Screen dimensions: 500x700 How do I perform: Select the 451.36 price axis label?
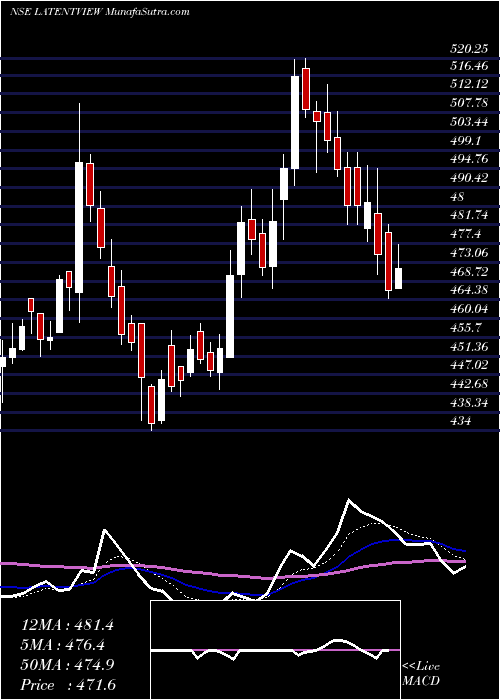[471, 346]
